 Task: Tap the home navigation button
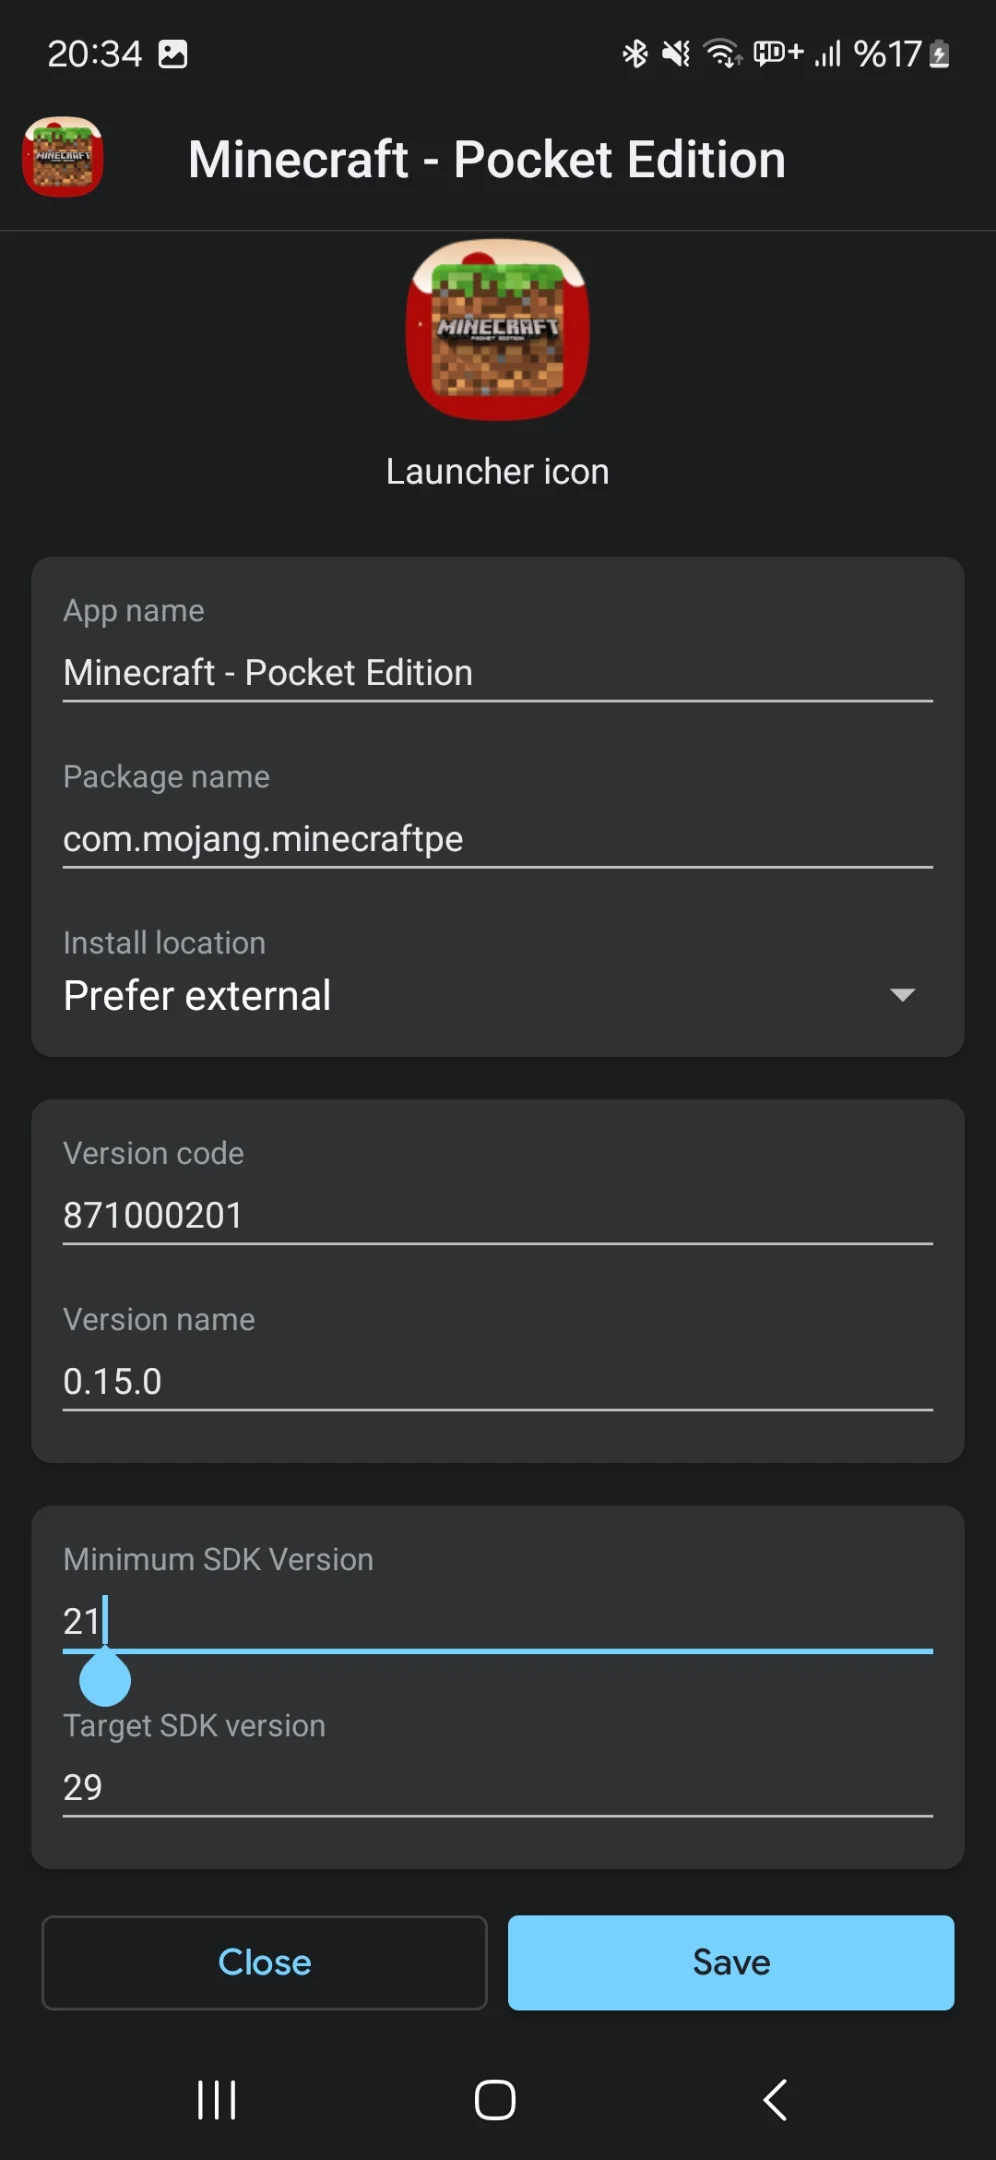(495, 2099)
